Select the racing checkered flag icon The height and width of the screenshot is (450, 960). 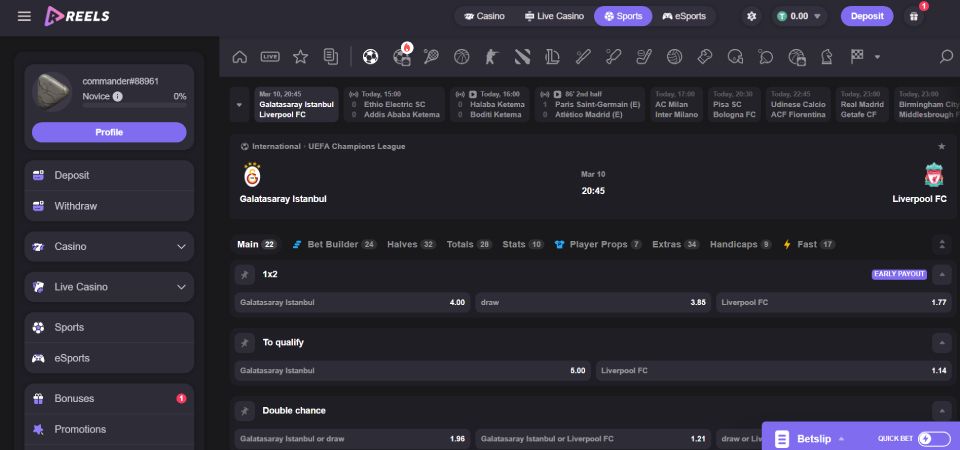(x=857, y=57)
